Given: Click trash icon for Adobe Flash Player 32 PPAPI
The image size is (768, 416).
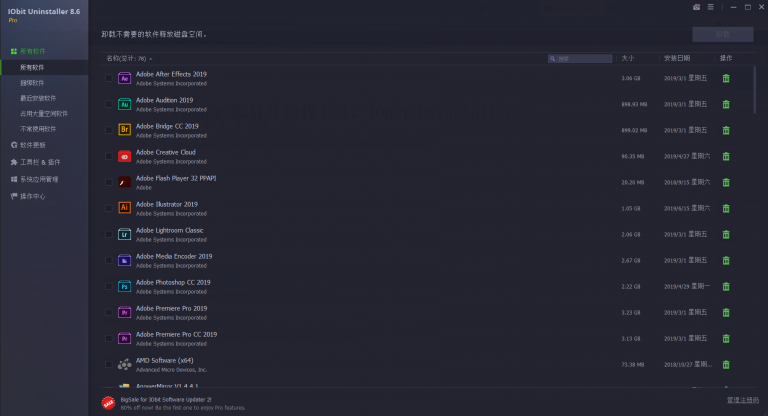Looking at the screenshot, I should point(726,182).
